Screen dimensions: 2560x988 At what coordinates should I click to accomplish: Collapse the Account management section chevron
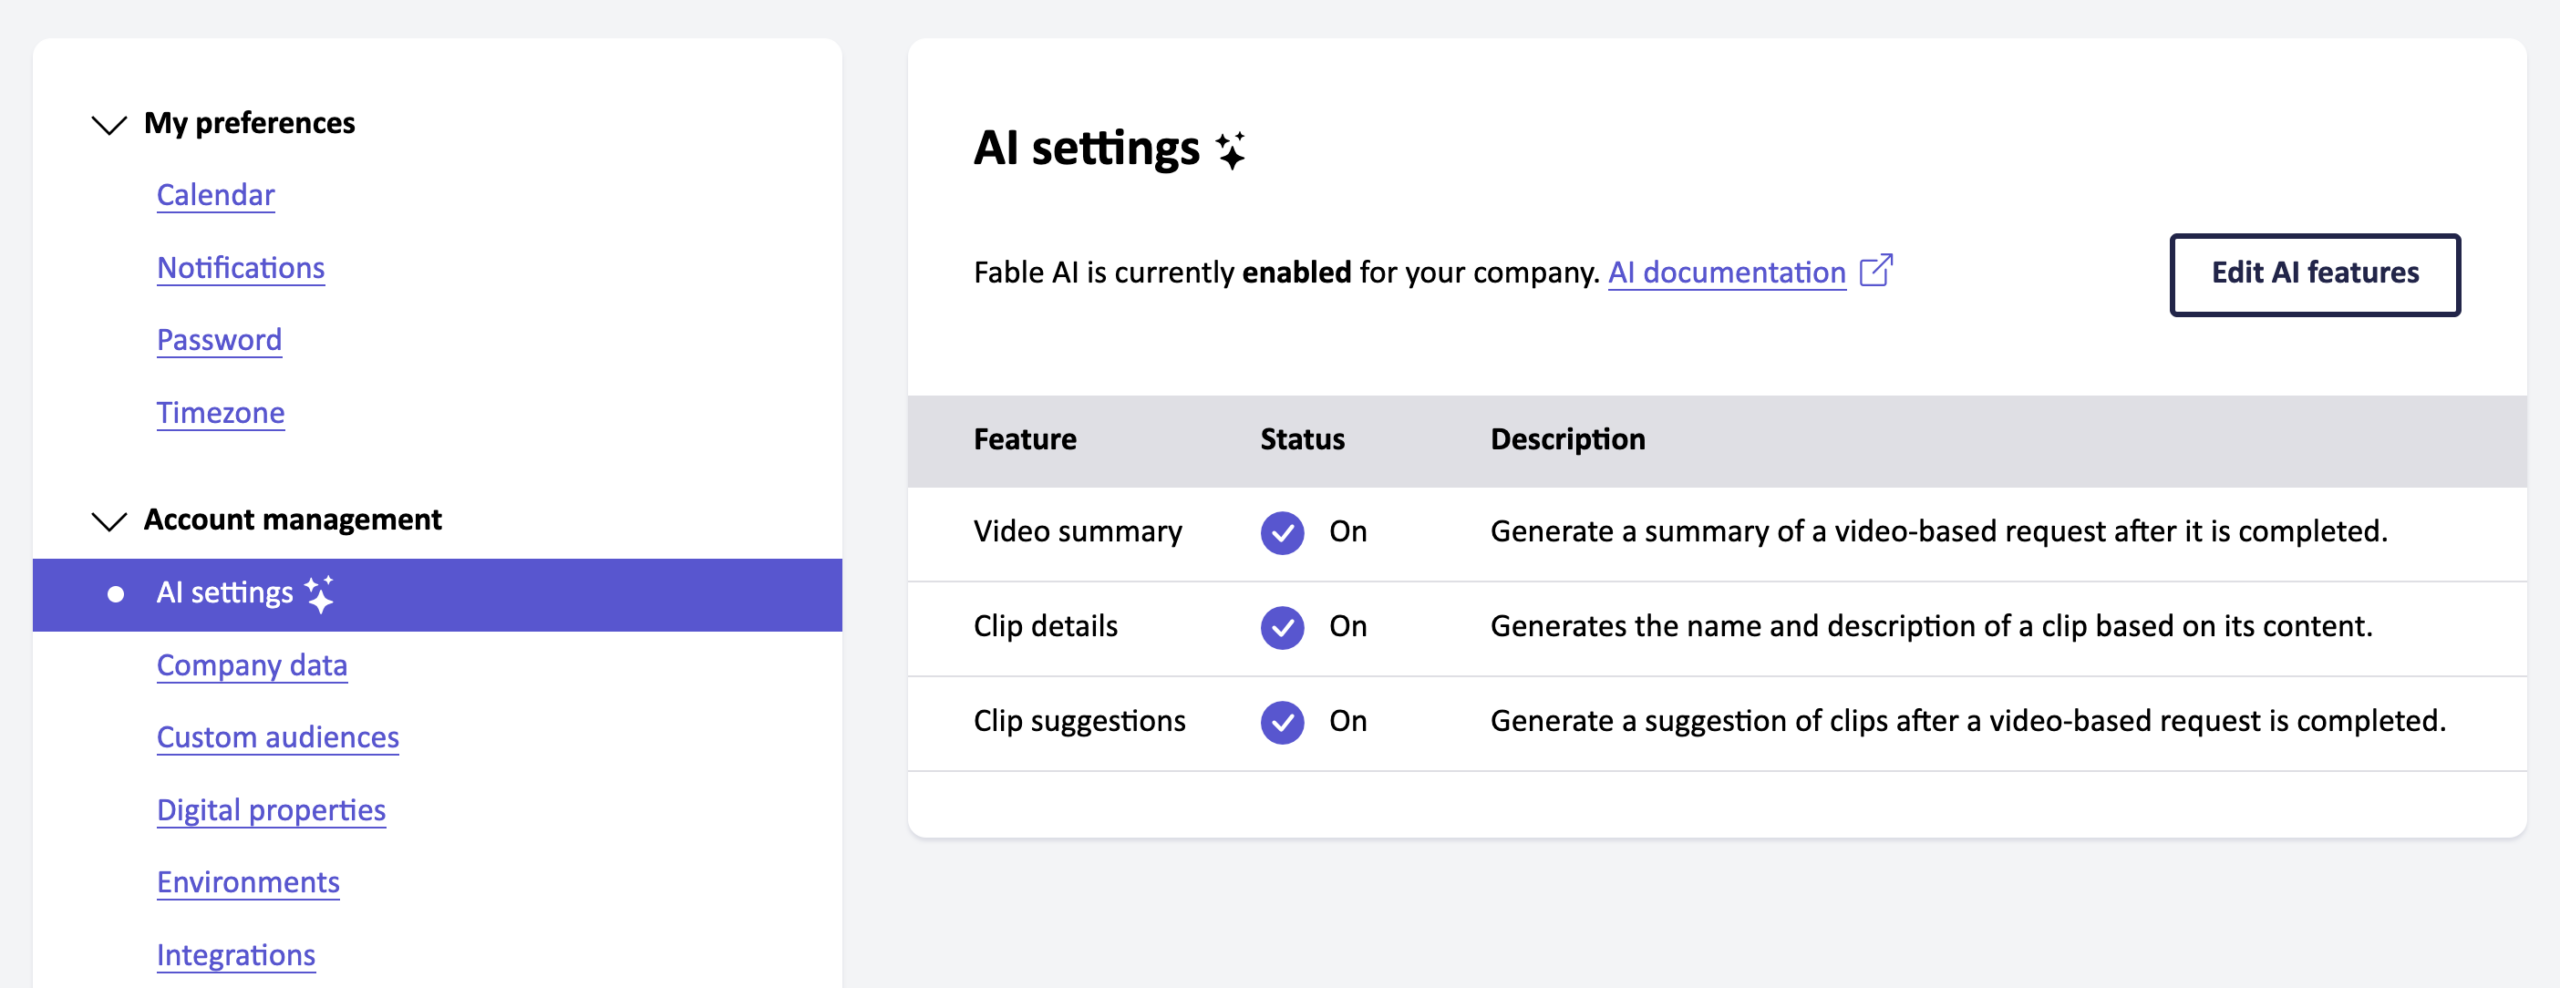109,521
